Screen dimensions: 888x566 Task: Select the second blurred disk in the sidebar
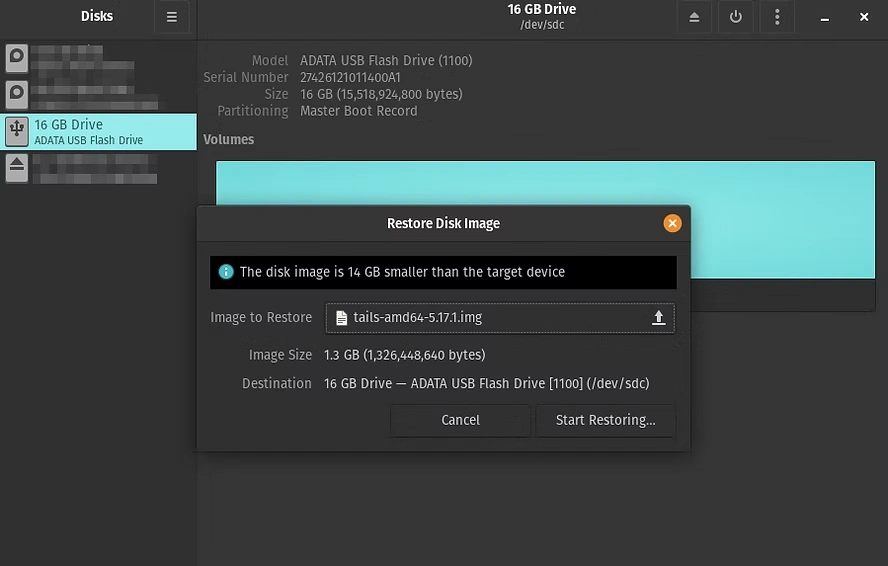tap(99, 95)
